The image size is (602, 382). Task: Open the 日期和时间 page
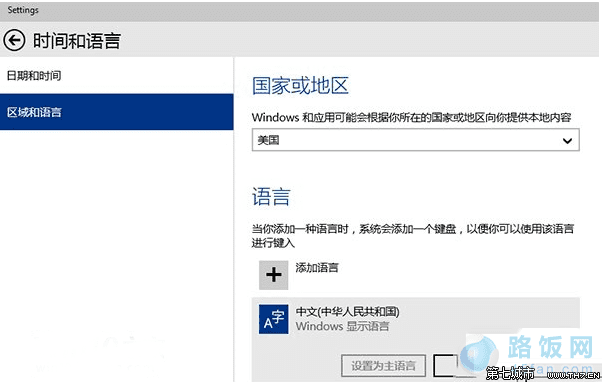[x=117, y=76]
